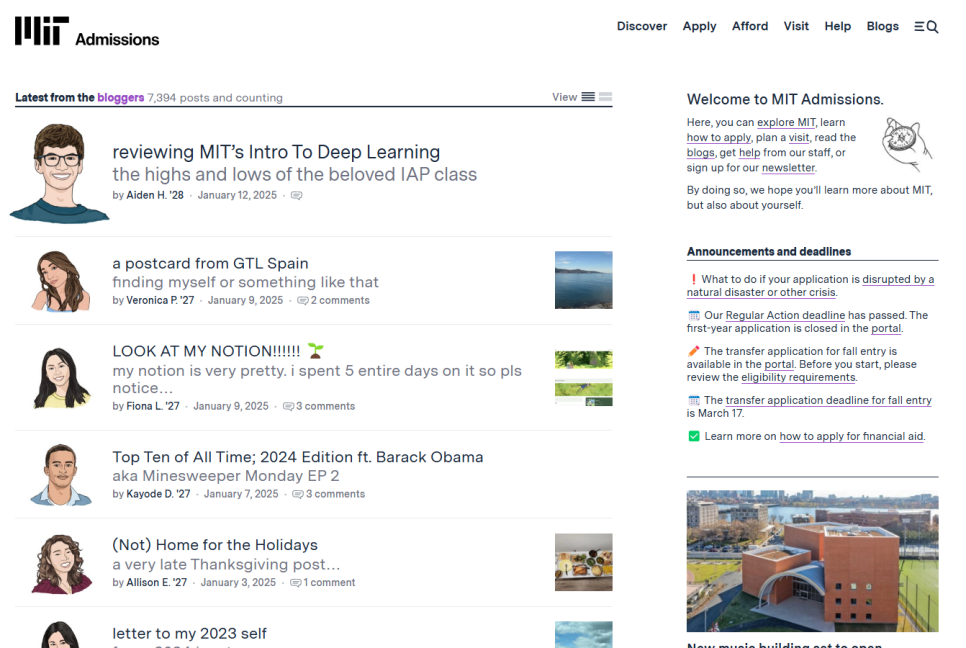Click the music building aerial photo
The width and height of the screenshot is (966, 648).
[813, 561]
